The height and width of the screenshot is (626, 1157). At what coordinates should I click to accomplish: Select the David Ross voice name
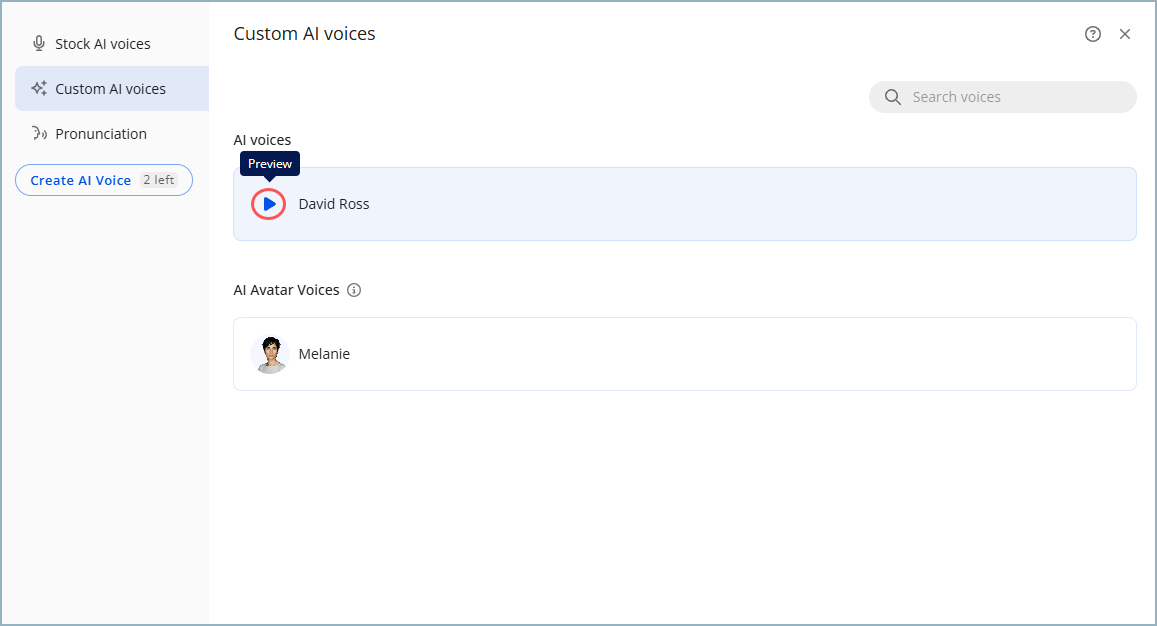coord(334,204)
